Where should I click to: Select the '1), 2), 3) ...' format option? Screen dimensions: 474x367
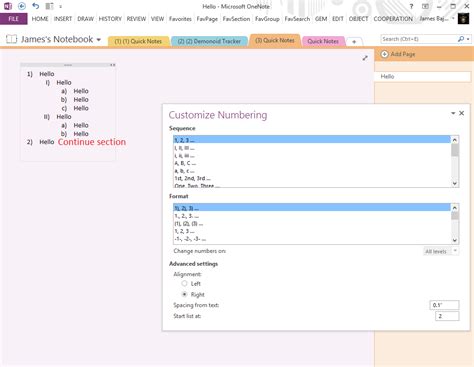pyautogui.click(x=312, y=208)
